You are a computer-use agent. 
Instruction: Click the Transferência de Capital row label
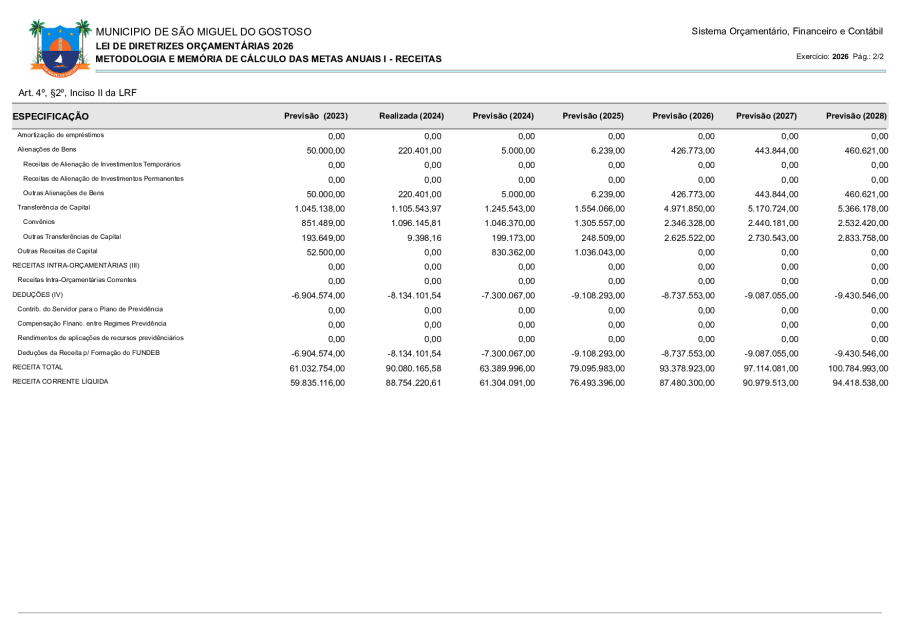point(54,207)
